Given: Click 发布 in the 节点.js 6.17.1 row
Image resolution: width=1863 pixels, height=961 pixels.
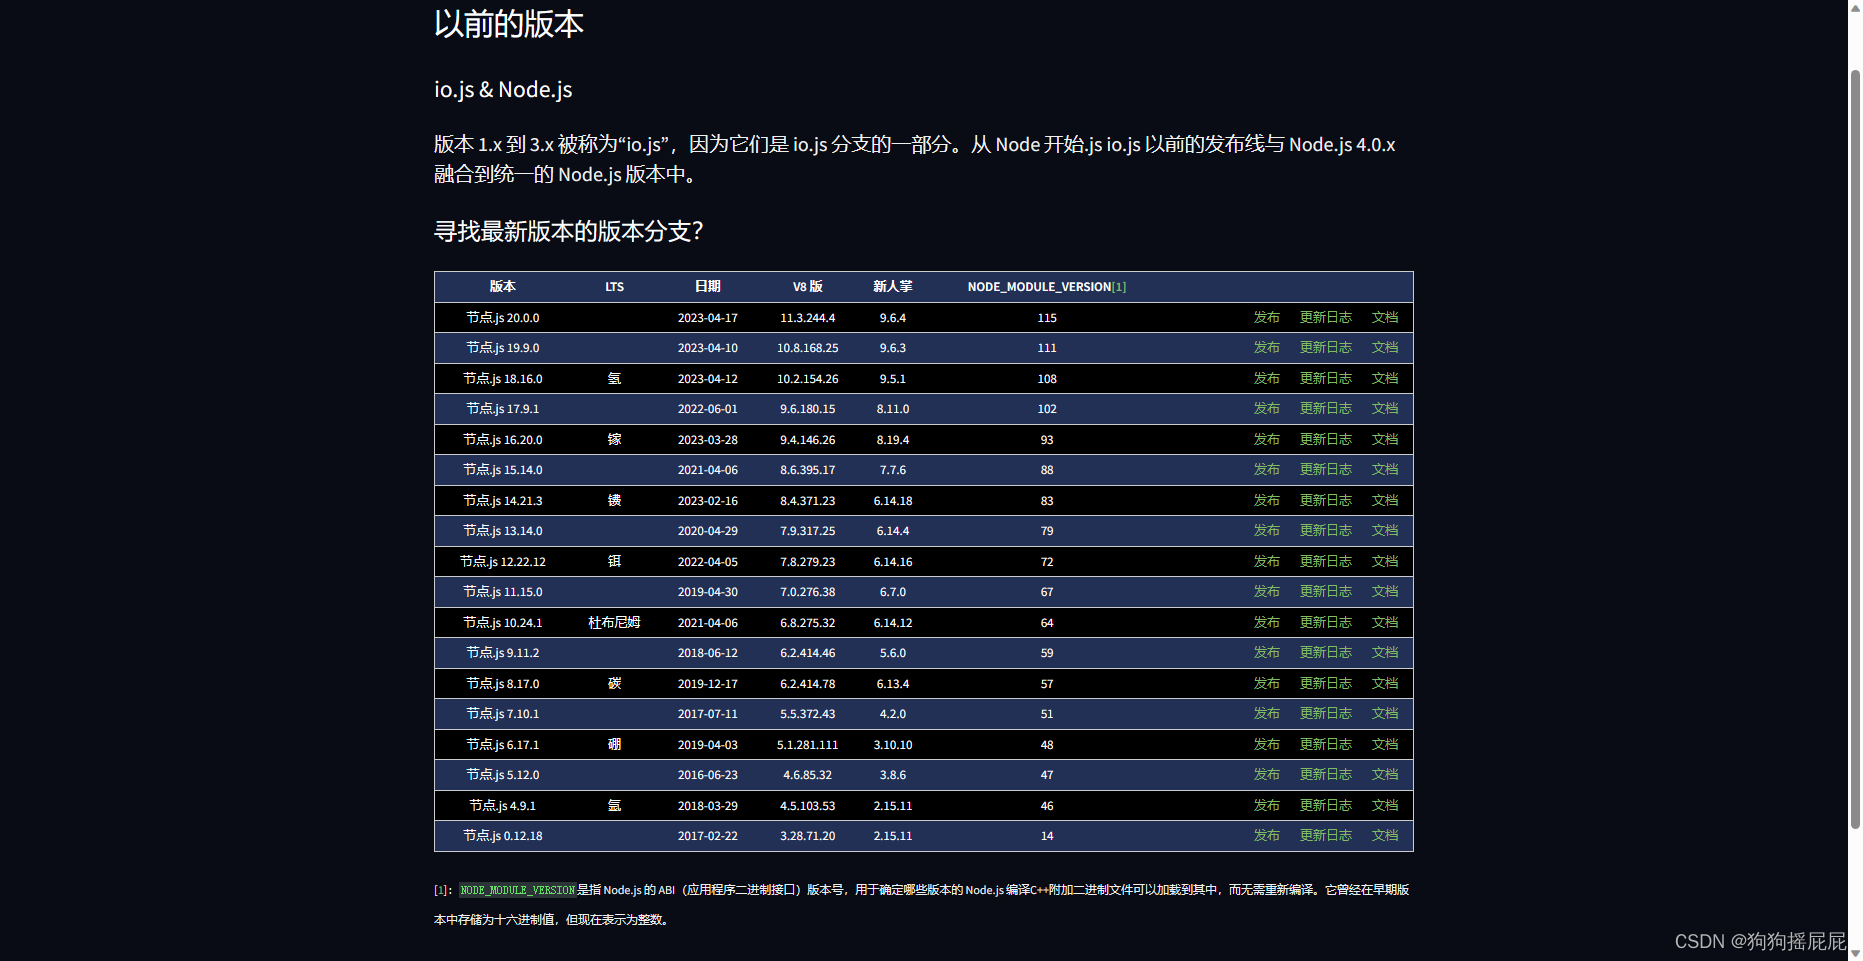Looking at the screenshot, I should point(1266,744).
